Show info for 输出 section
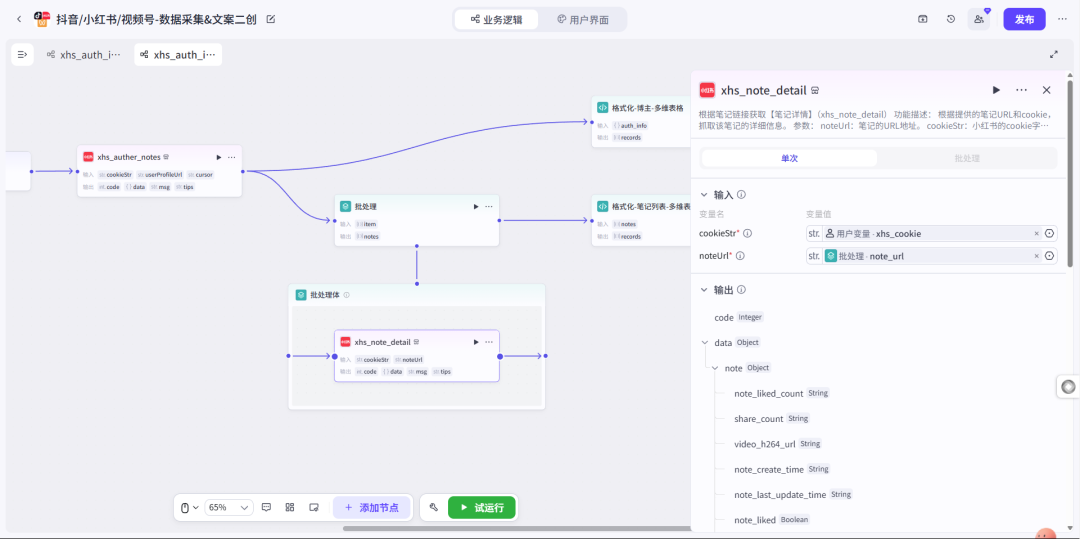 coord(741,290)
